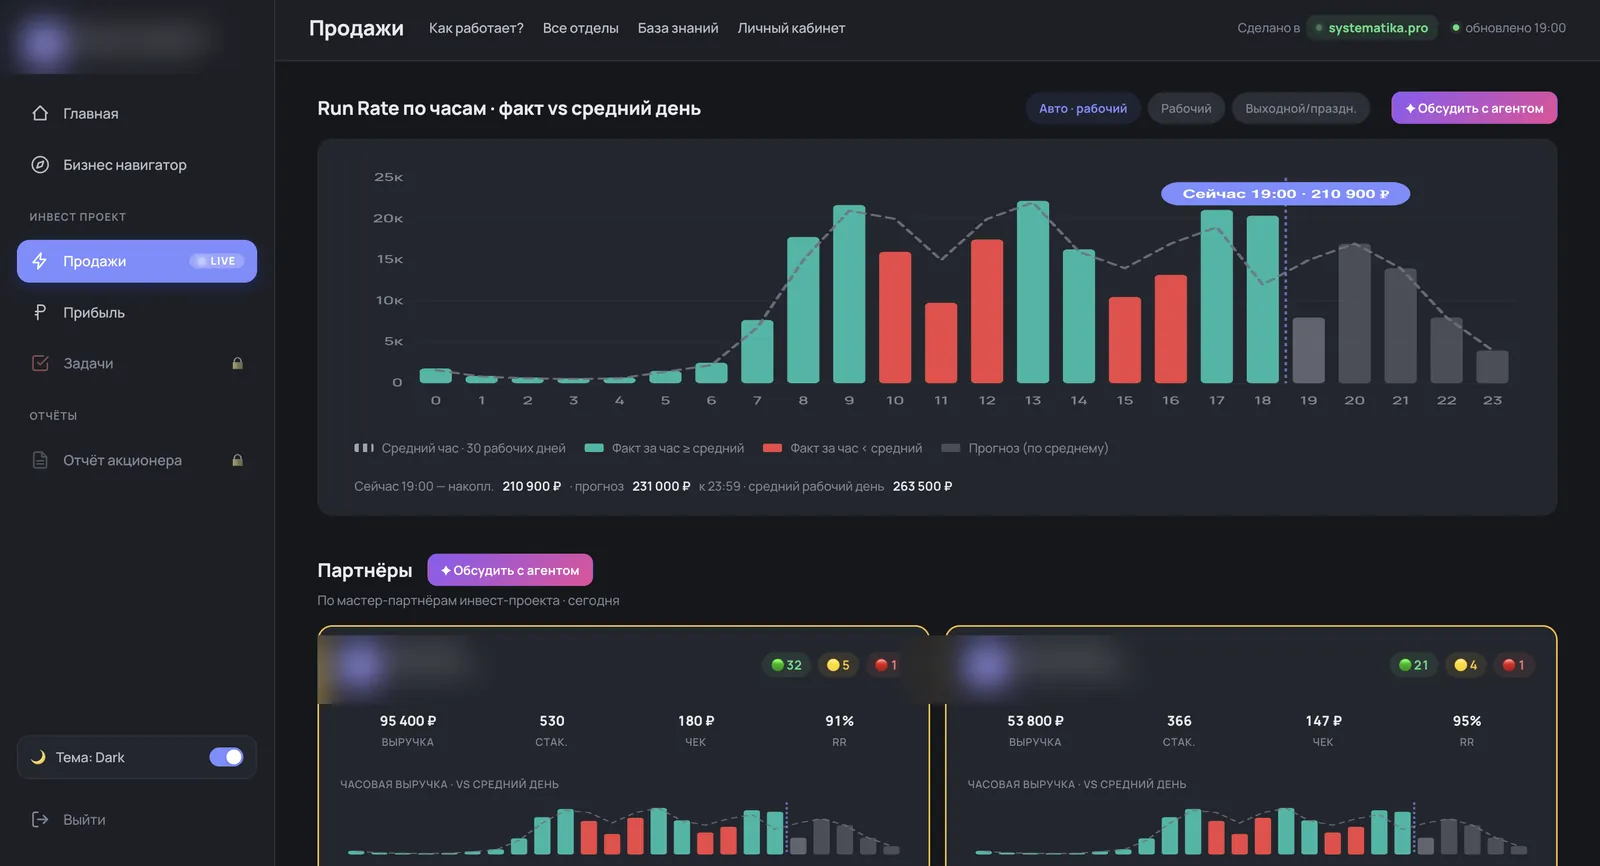Click the yellow 5 status badge
This screenshot has width=1600, height=866.
[838, 665]
